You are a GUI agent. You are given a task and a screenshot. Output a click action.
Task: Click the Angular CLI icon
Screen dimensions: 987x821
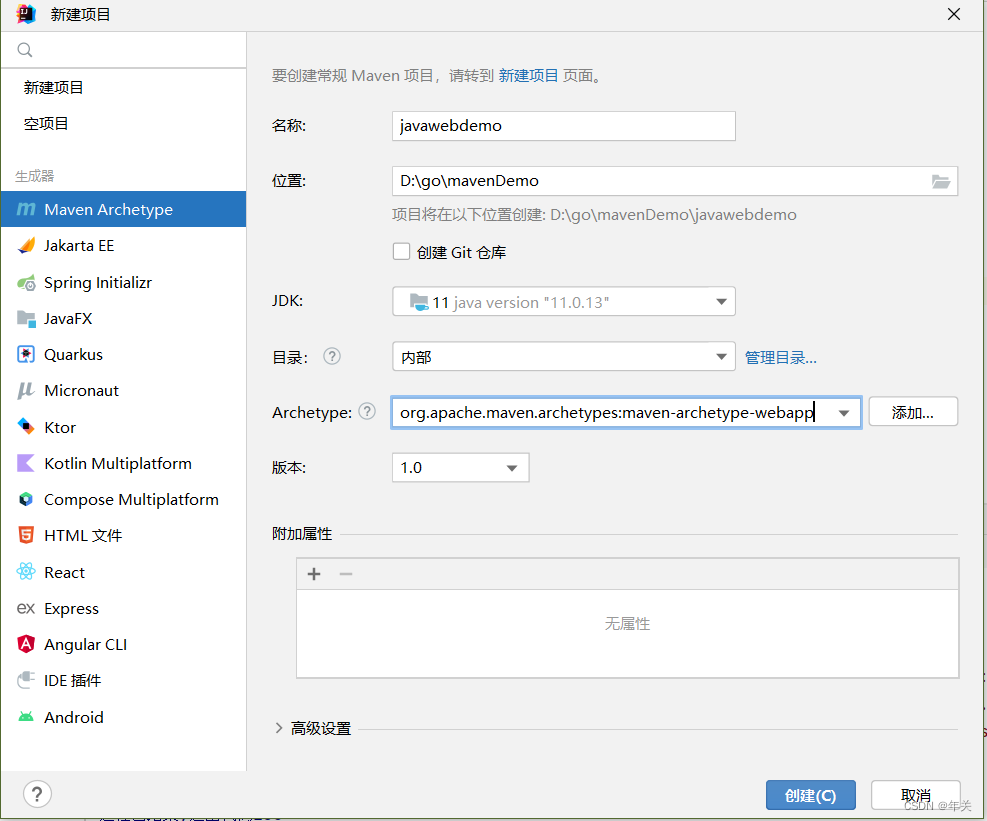tap(26, 644)
